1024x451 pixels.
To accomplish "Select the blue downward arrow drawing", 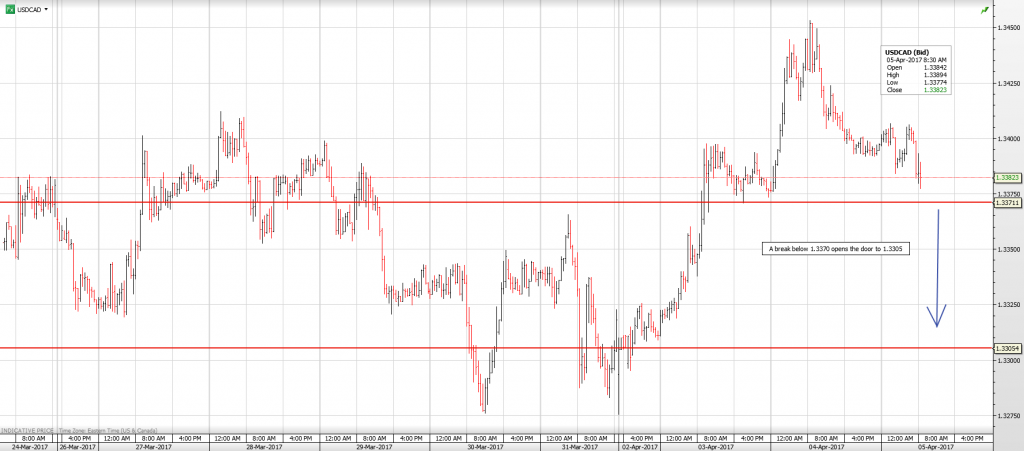I will 938,268.
